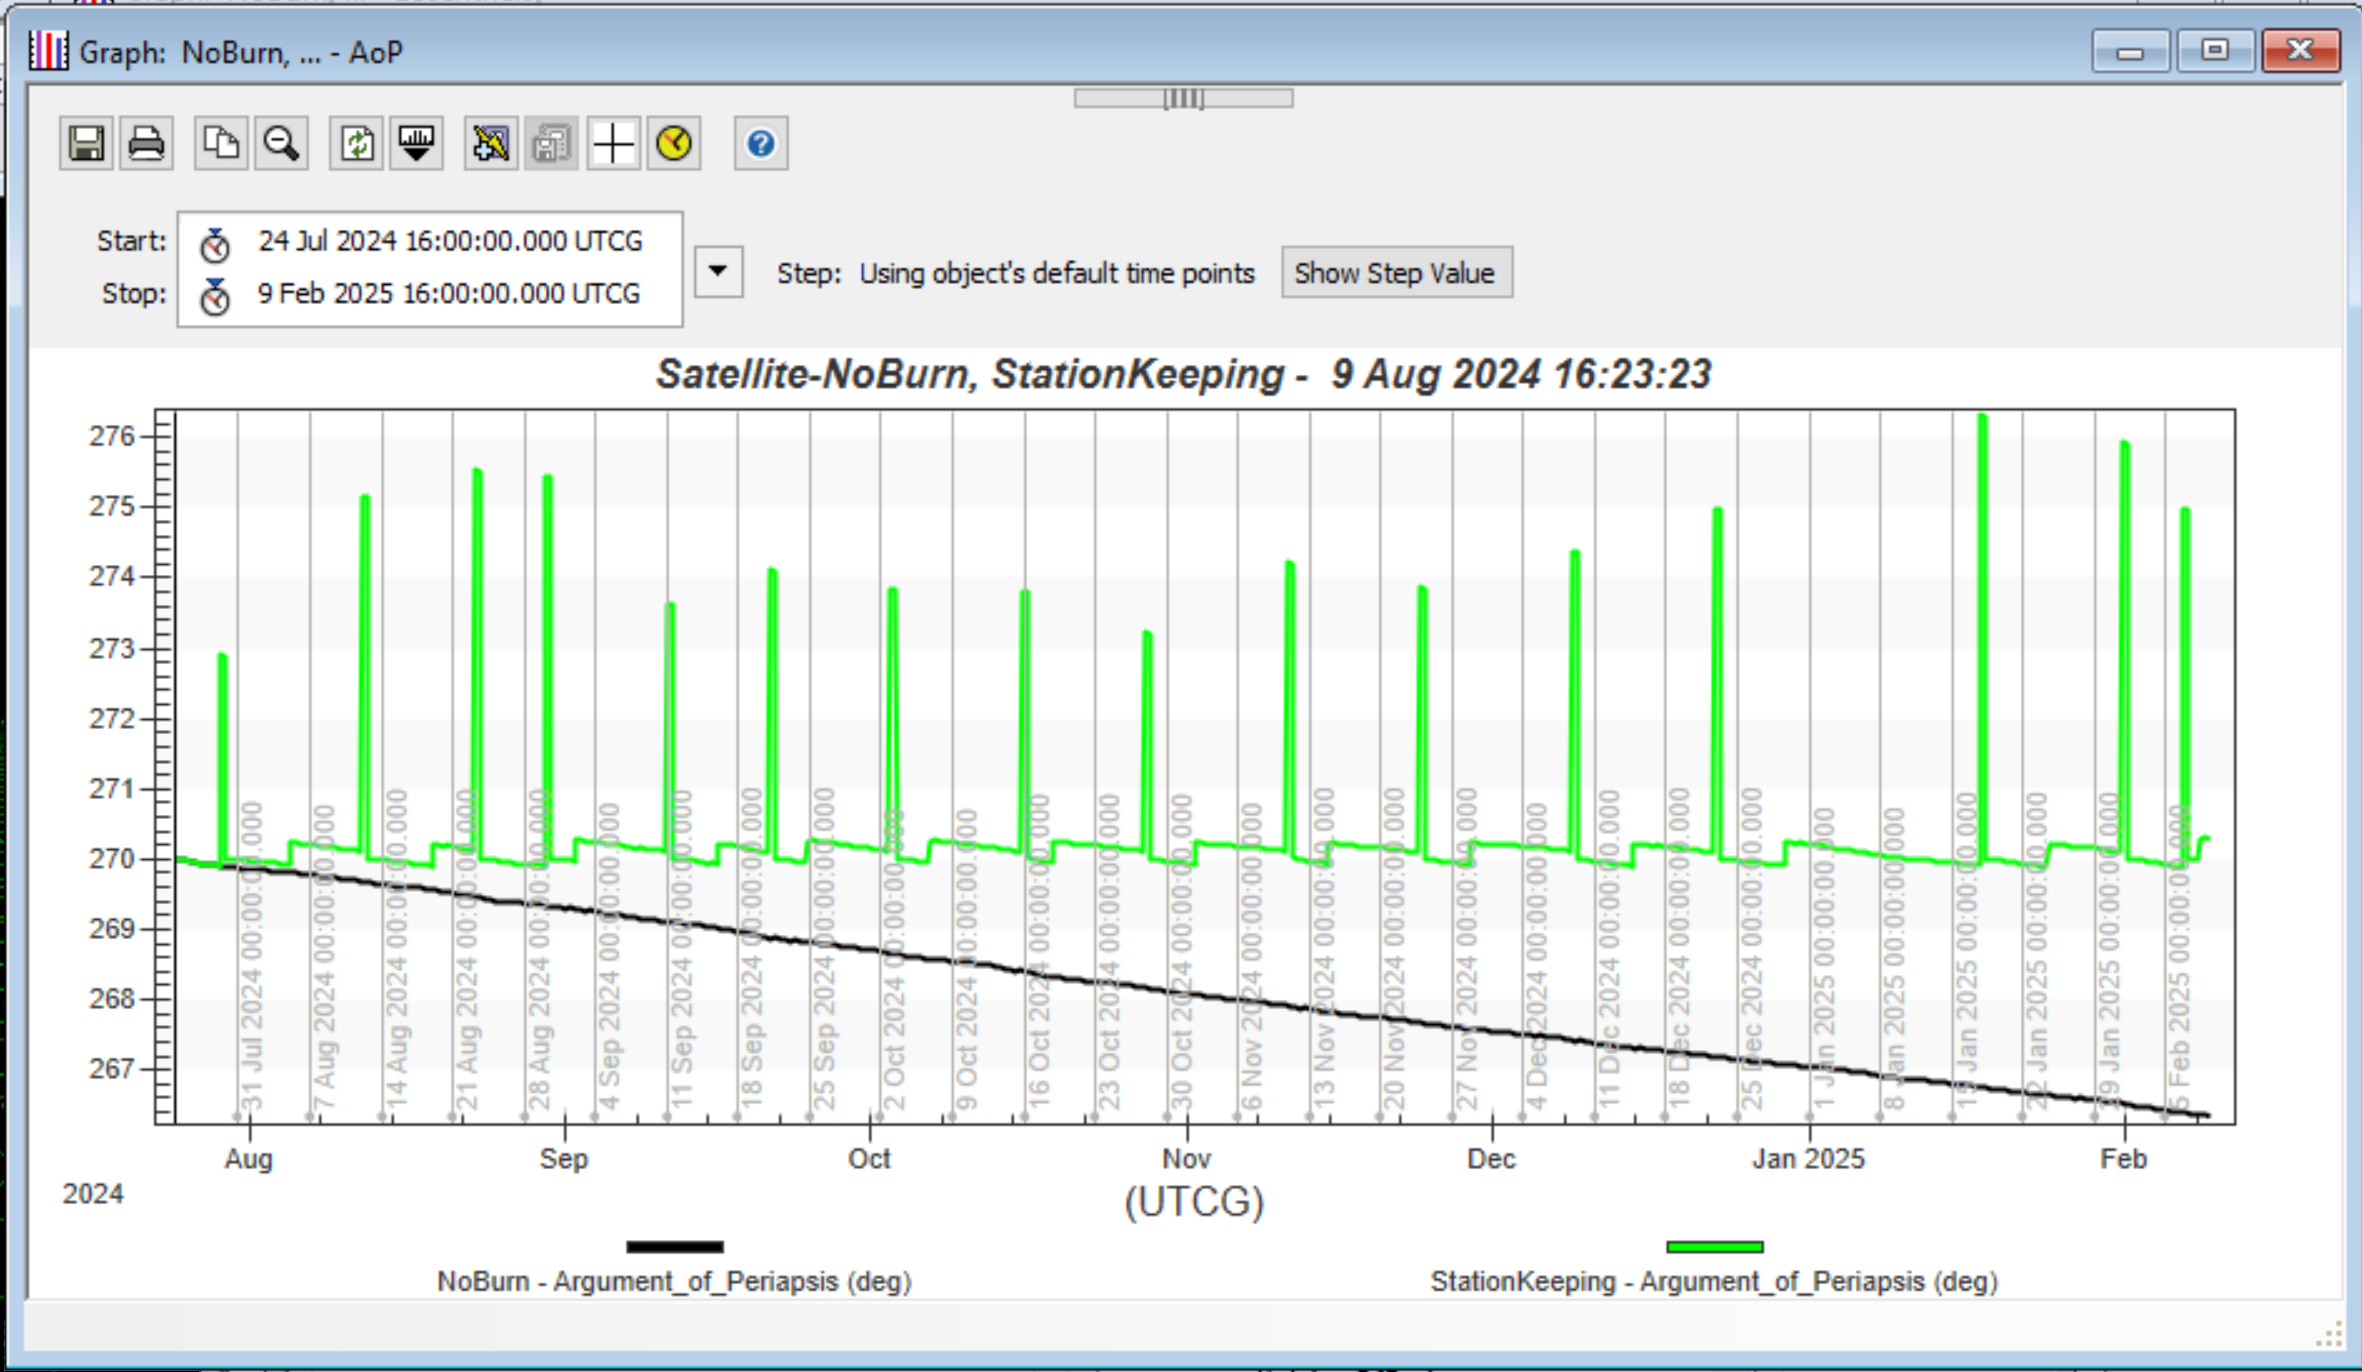Click the download/export data icon
Image resolution: width=2362 pixels, height=1372 pixels.
[416, 144]
